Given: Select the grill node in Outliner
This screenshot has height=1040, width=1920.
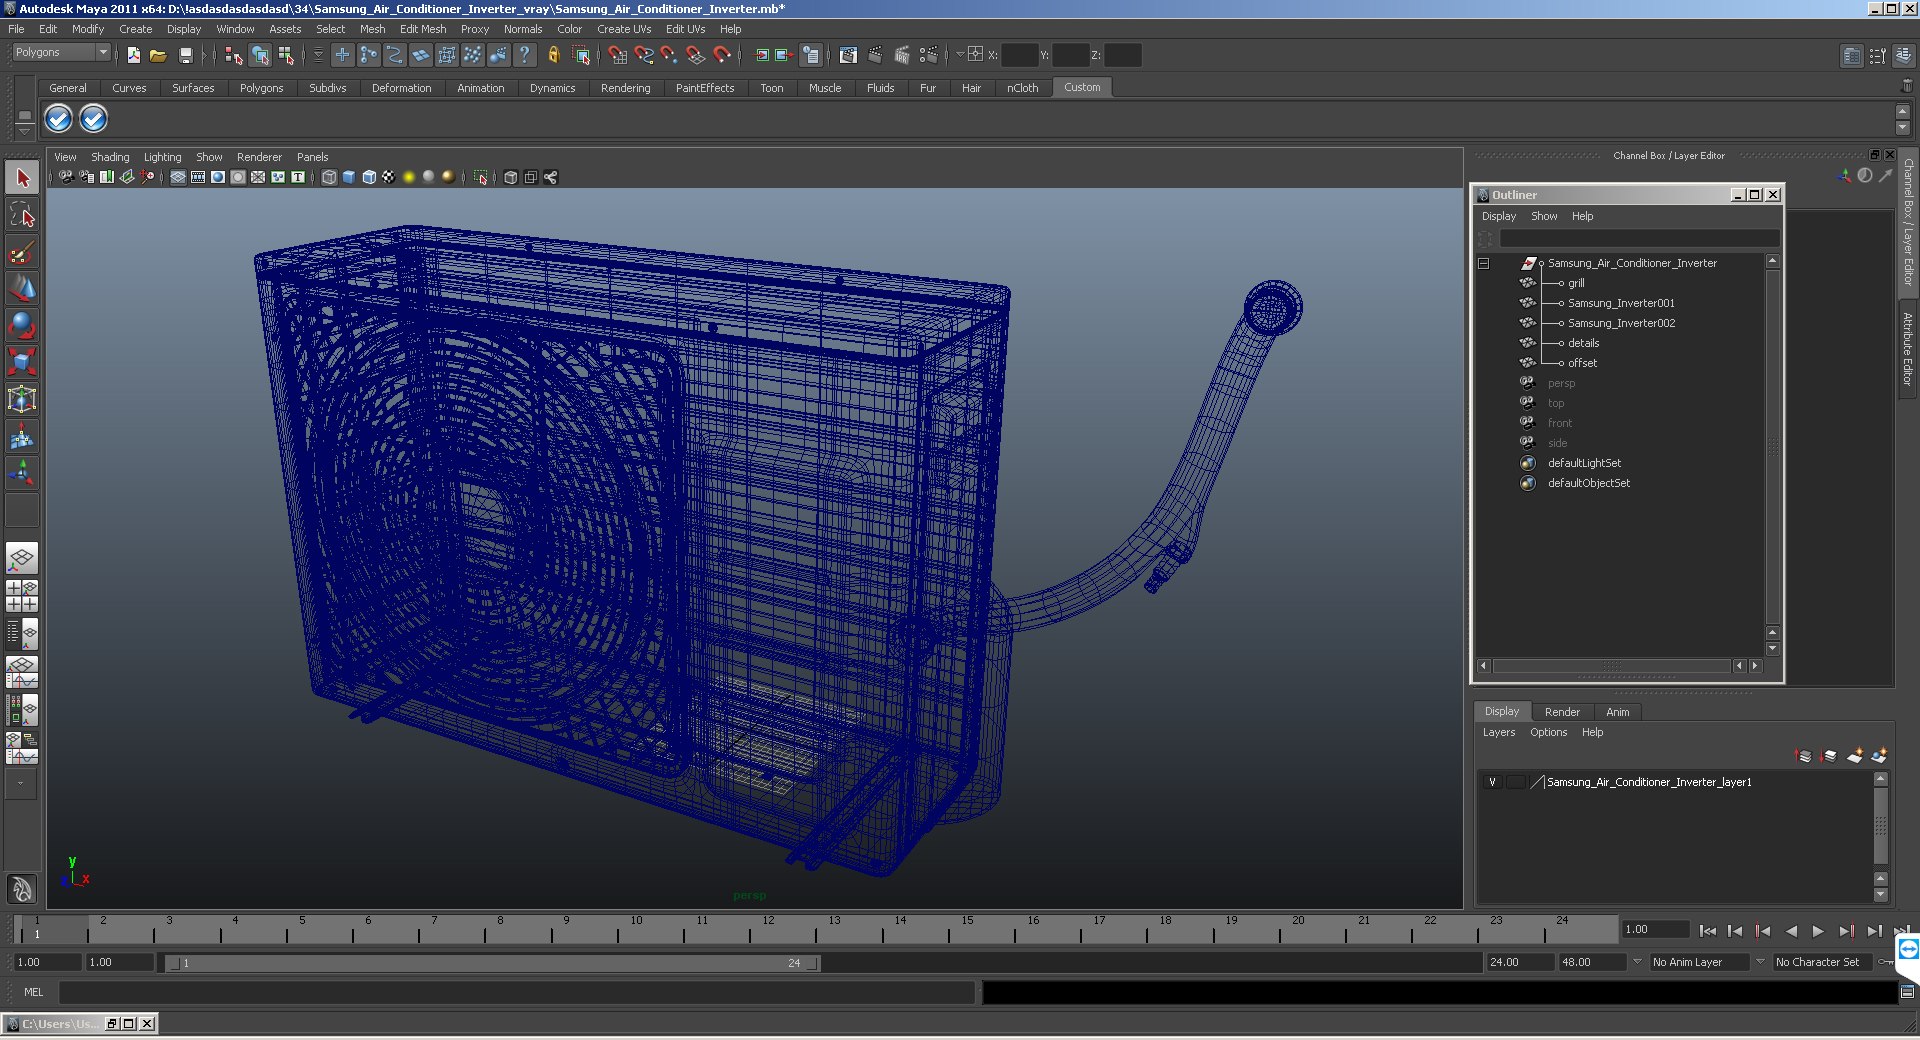Looking at the screenshot, I should 1576,283.
